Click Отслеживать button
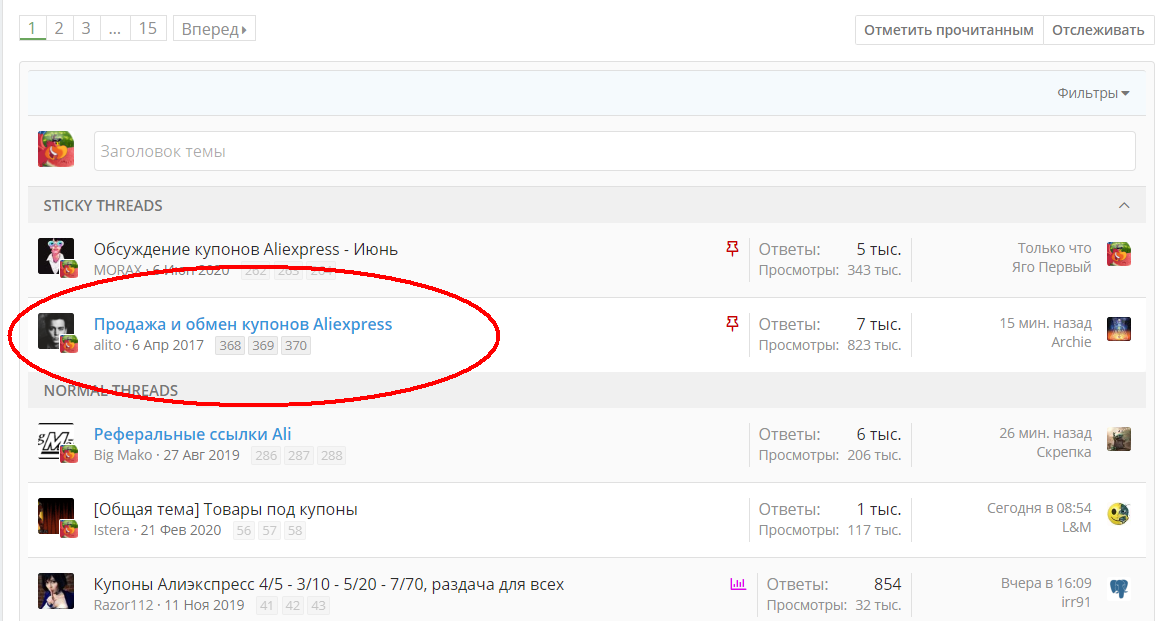The width and height of the screenshot is (1166, 621). 1098,30
